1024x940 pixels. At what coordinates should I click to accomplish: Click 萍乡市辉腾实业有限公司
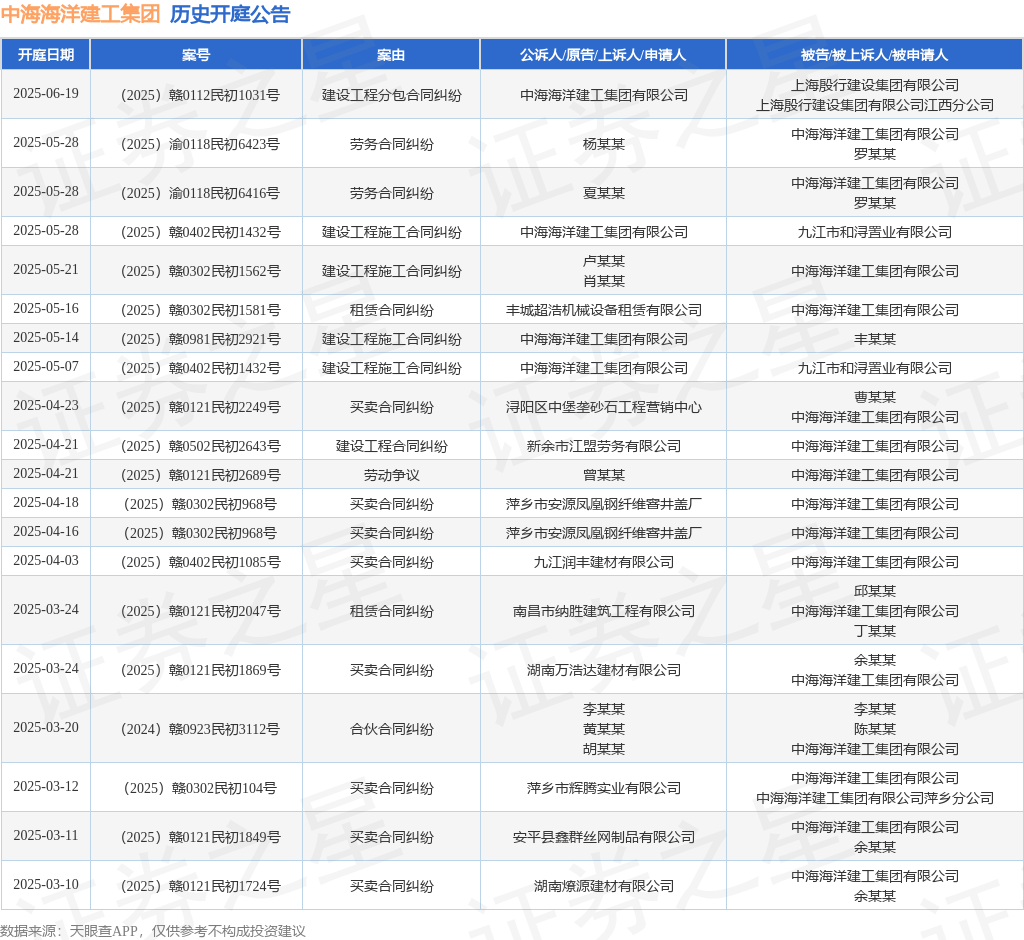pyautogui.click(x=603, y=788)
